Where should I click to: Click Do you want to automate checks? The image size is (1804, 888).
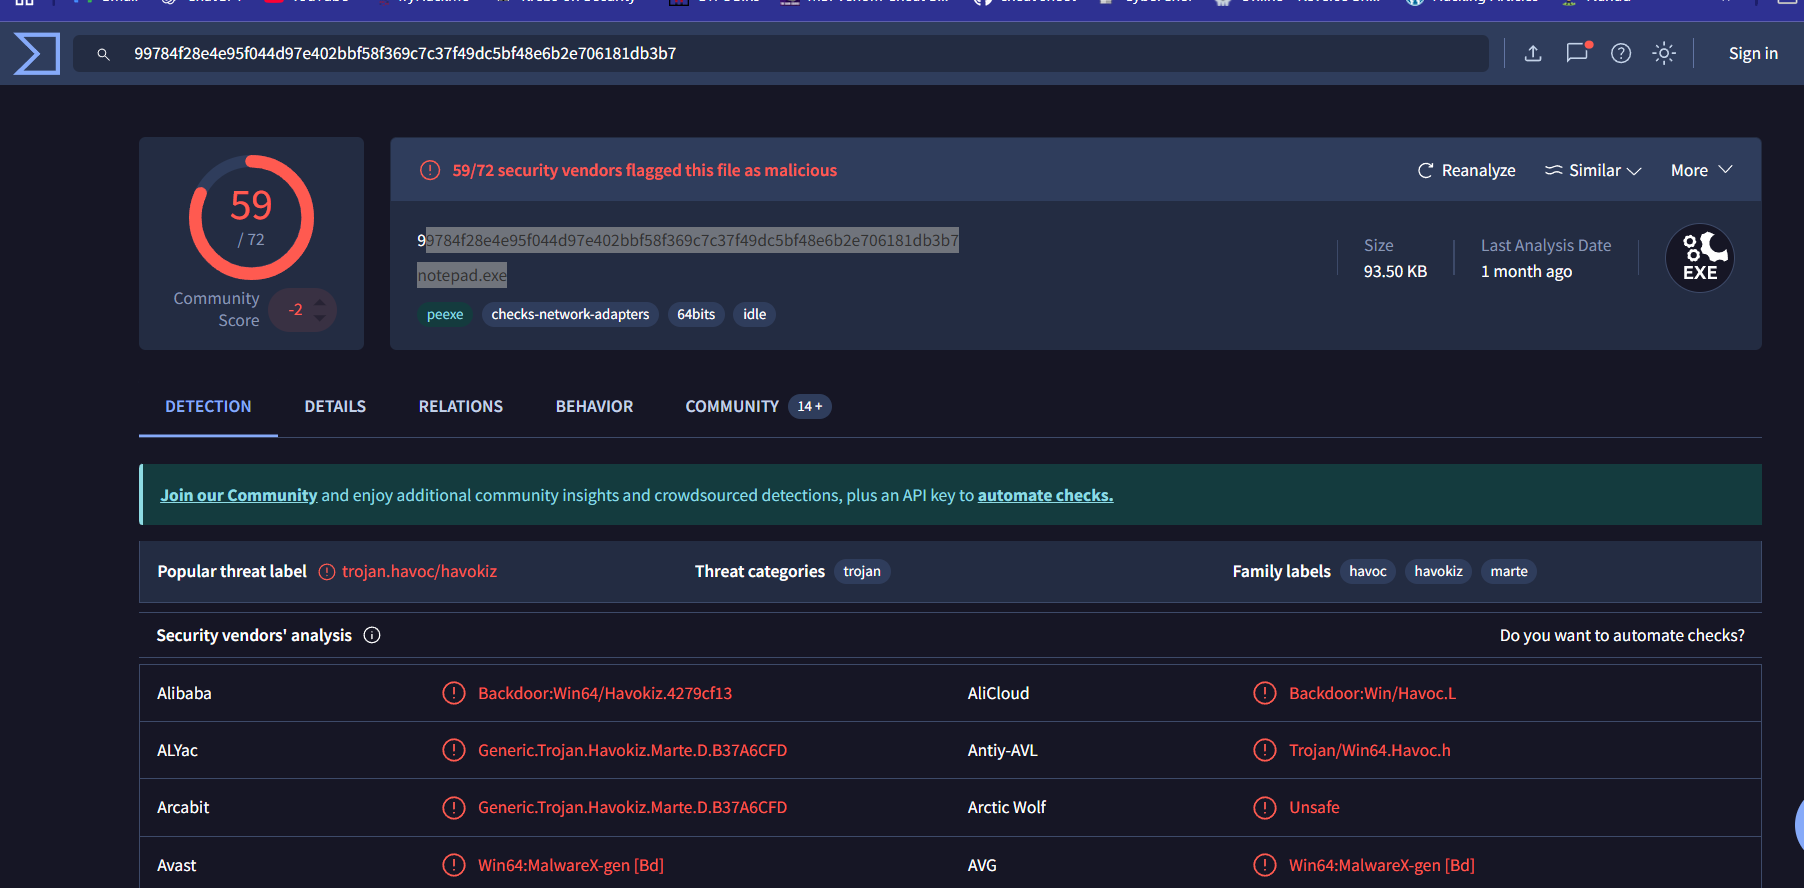click(x=1622, y=635)
